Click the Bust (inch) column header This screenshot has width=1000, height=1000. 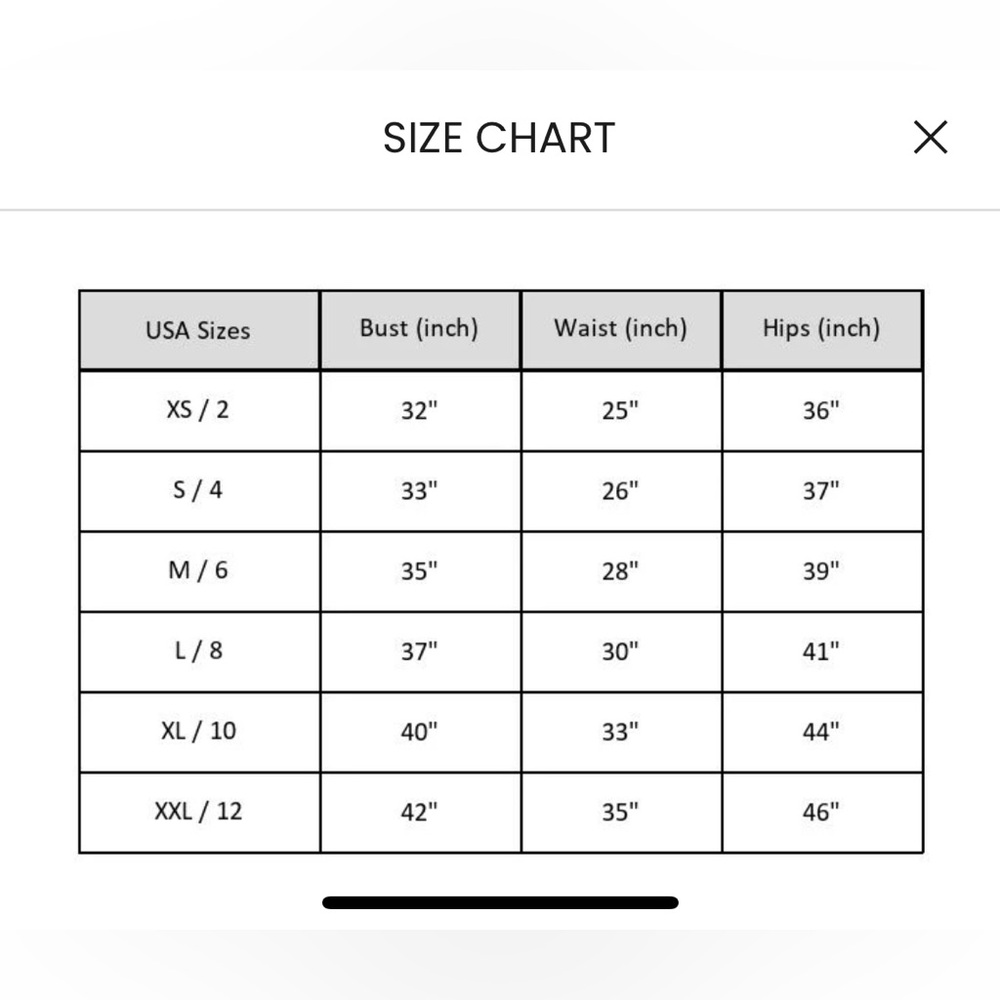tap(420, 329)
